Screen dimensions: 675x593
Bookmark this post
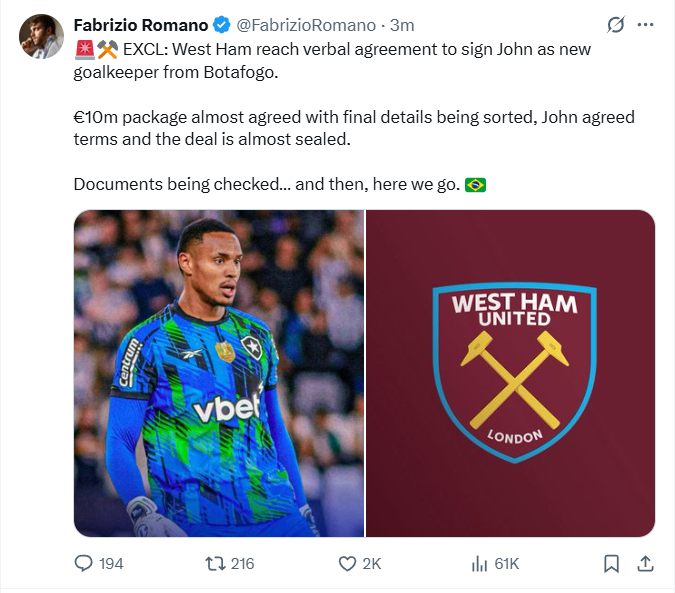611,564
